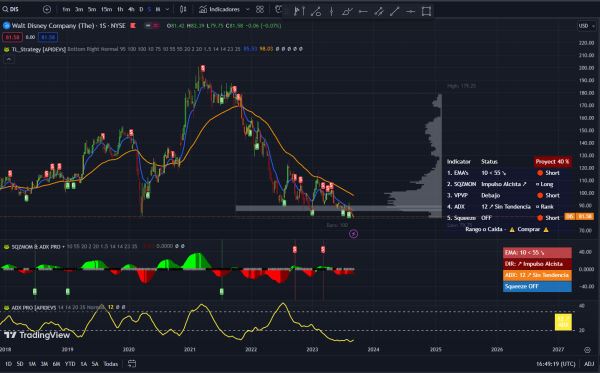Select the 15m timeframe
Viewport: 600px width, 373px height.
pyautogui.click(x=106, y=9)
